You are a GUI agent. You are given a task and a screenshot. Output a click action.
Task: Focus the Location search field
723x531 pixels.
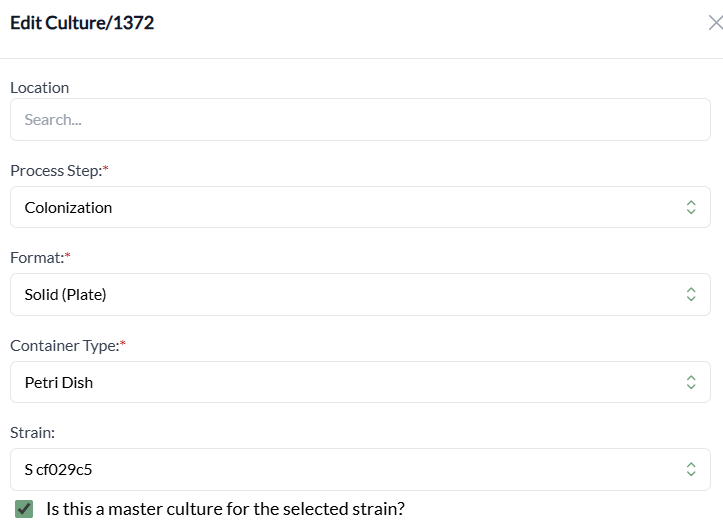(x=360, y=119)
